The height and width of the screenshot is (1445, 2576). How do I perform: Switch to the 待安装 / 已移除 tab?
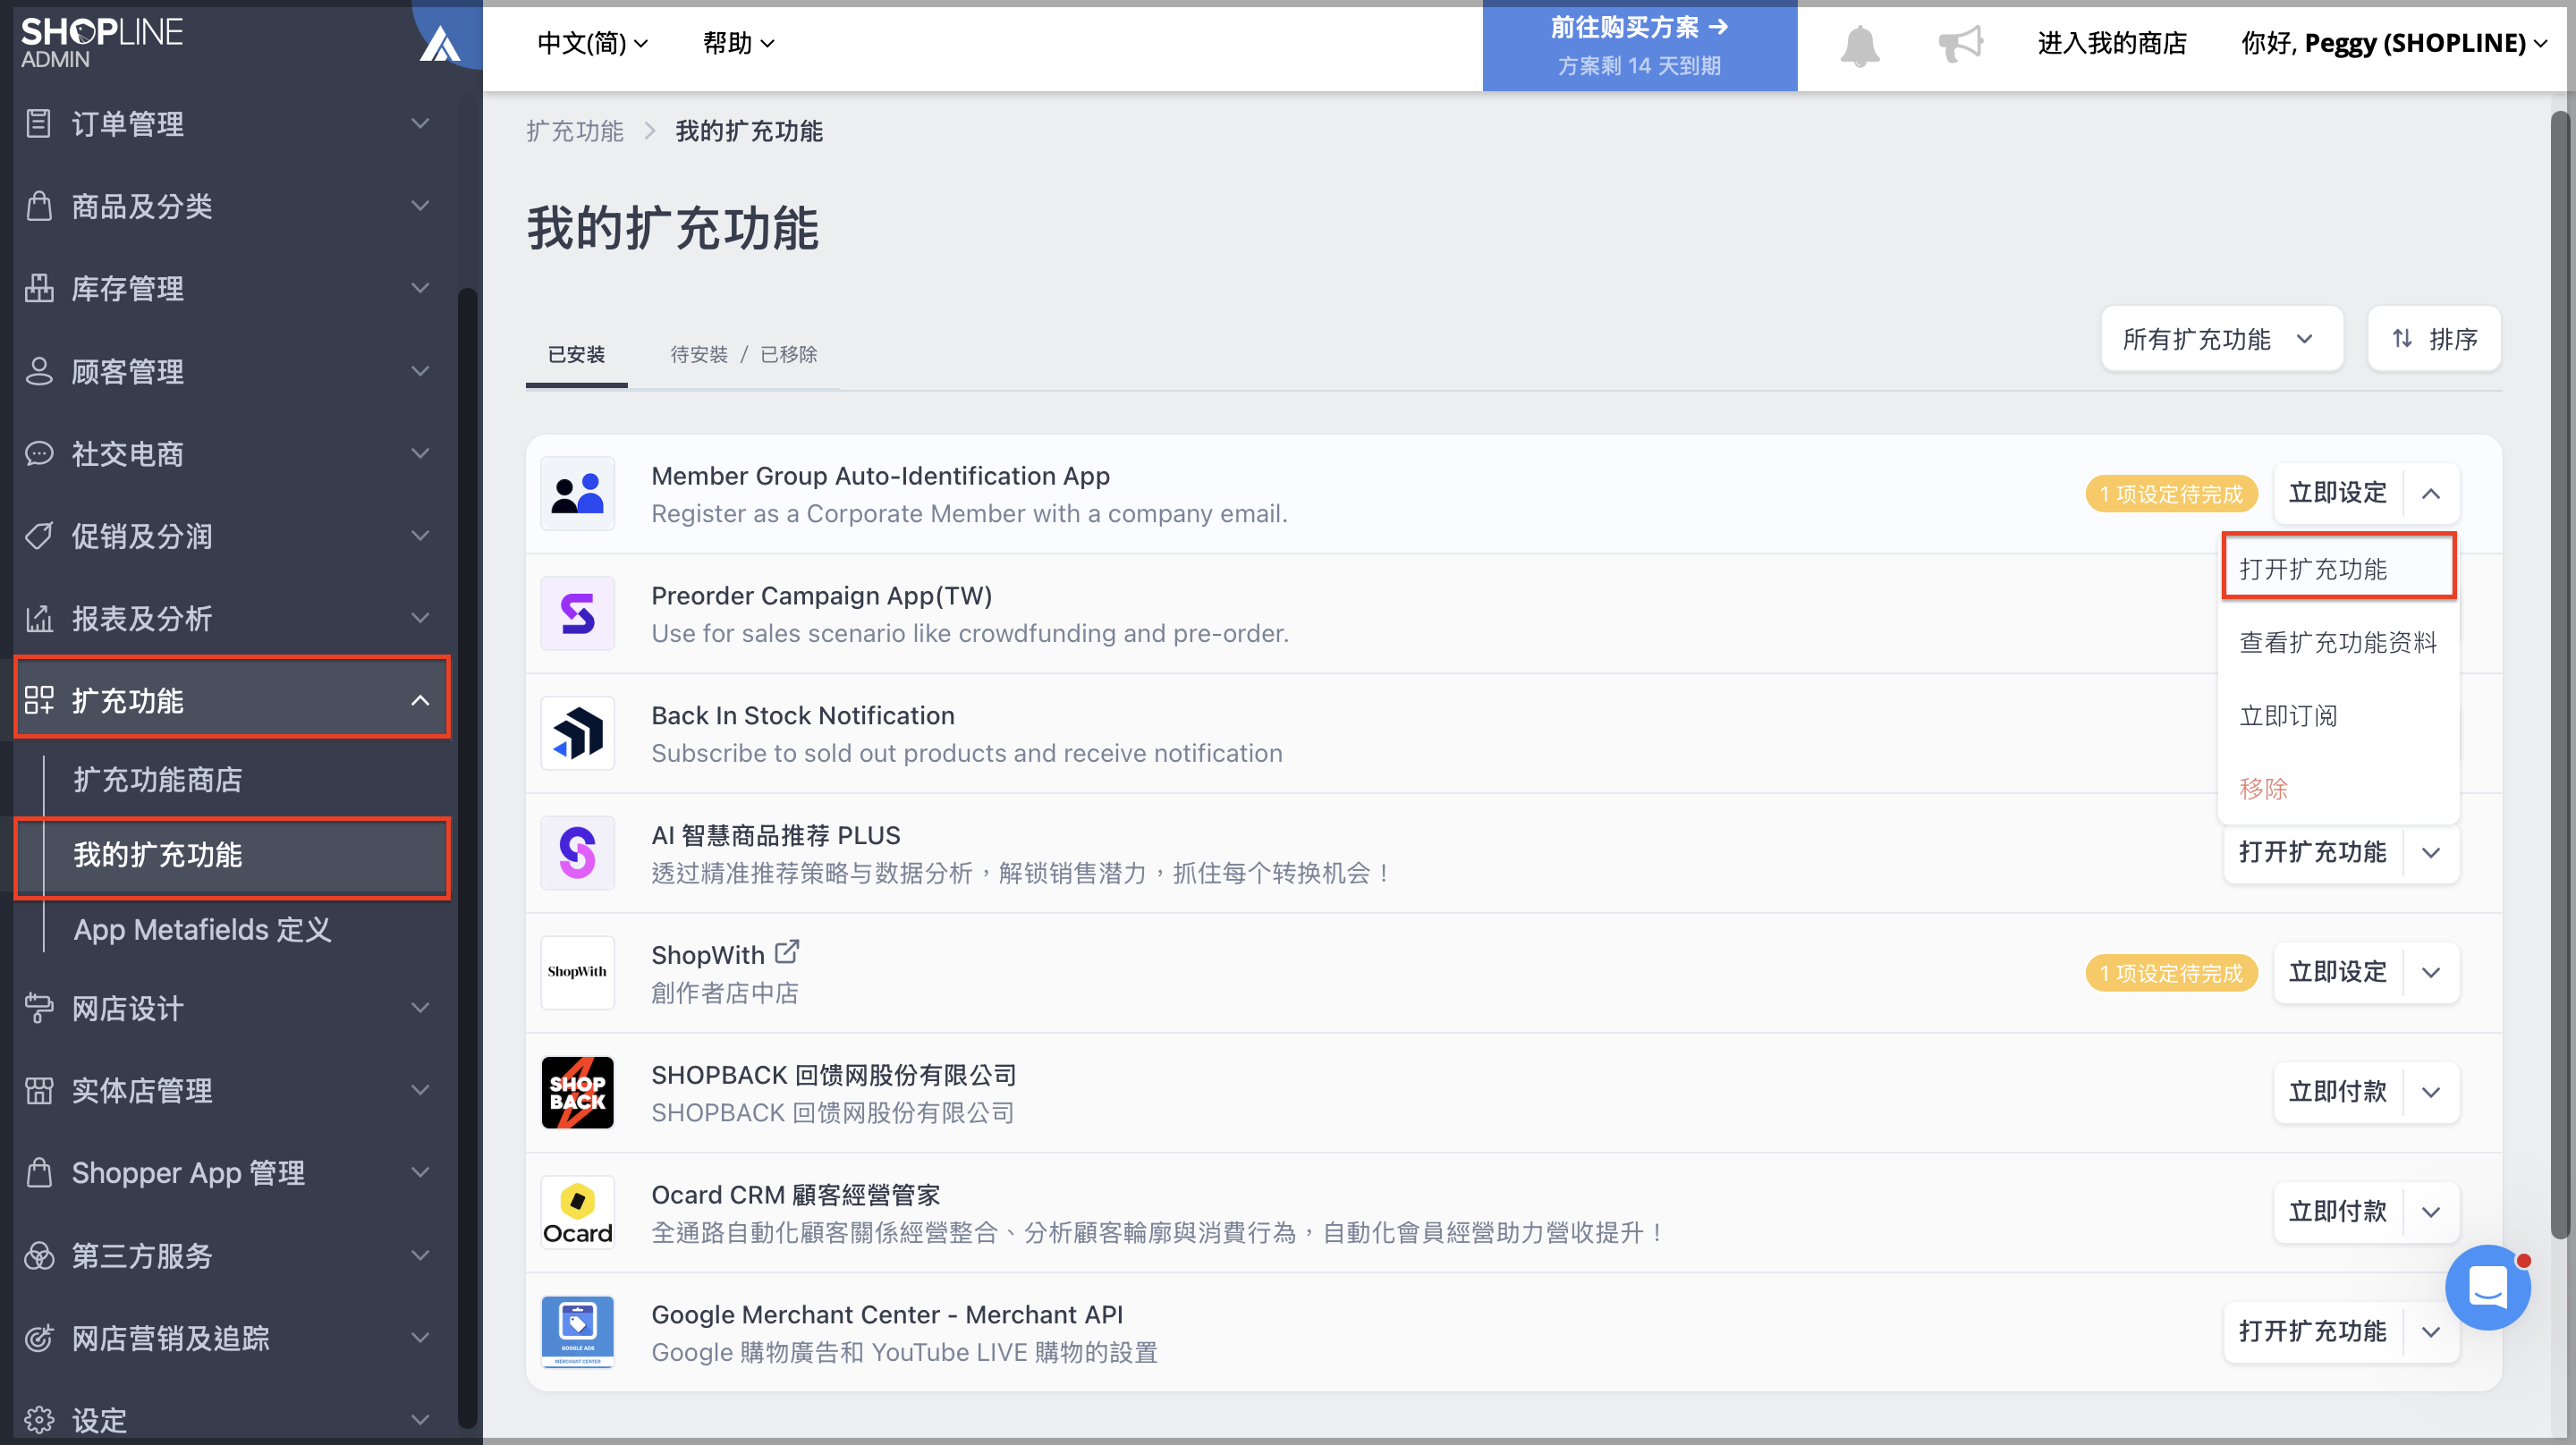[743, 354]
